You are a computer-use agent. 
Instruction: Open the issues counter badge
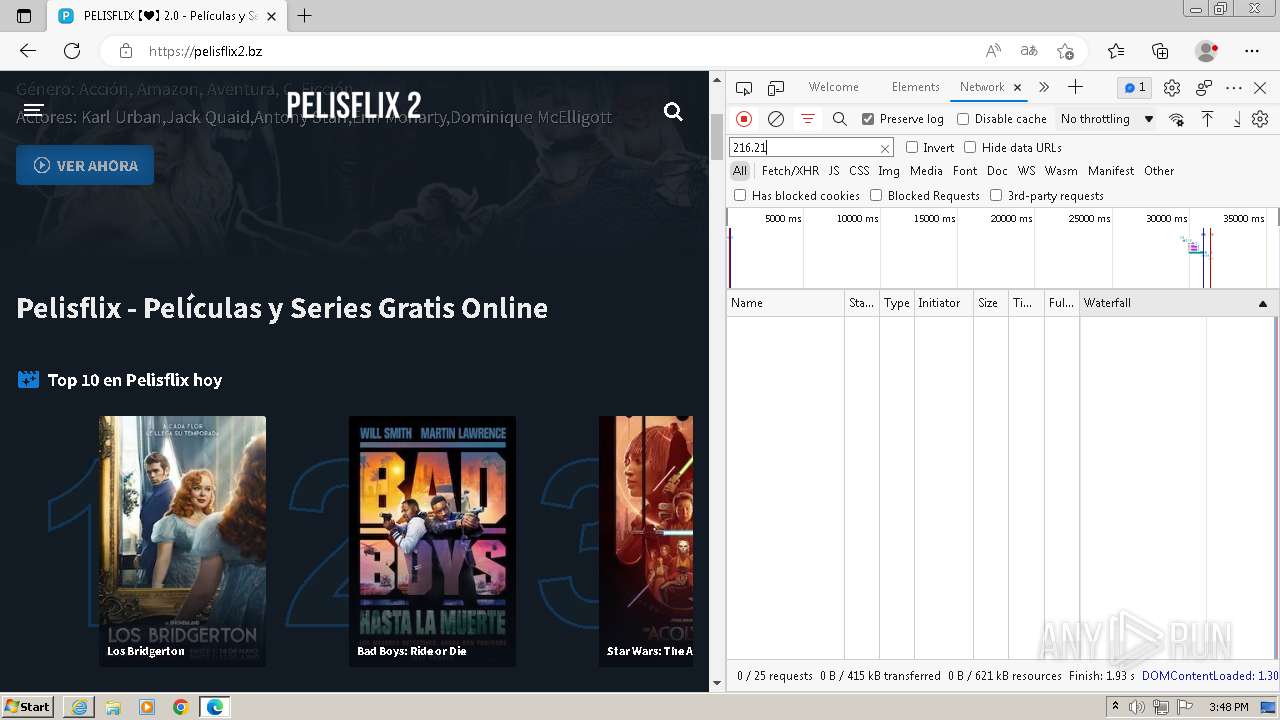pyautogui.click(x=1134, y=88)
